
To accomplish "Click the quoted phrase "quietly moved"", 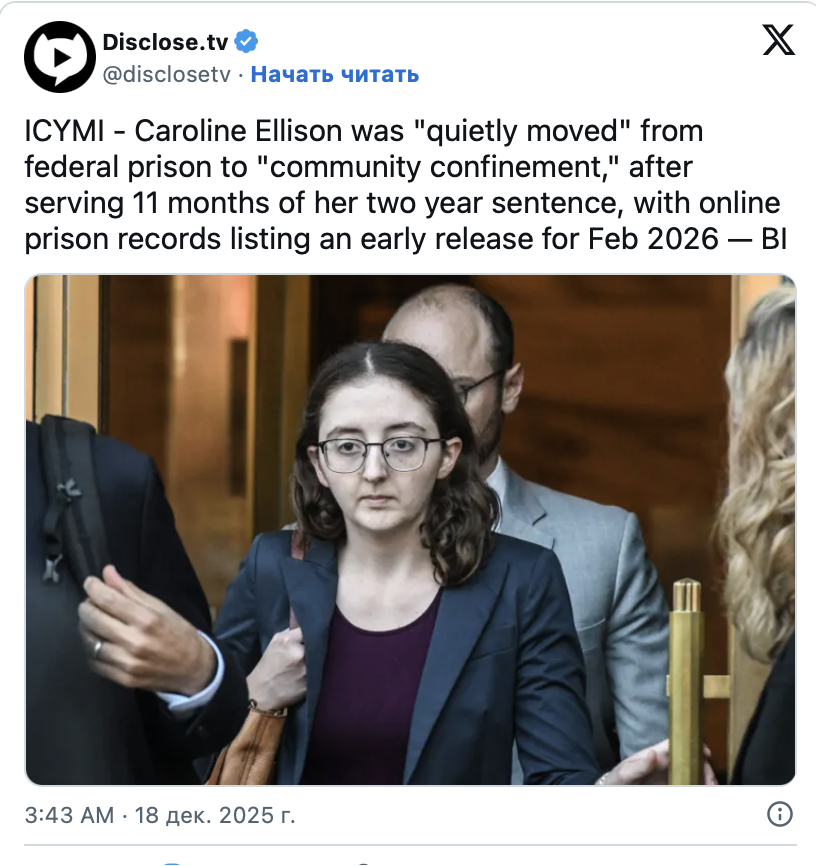I will click(x=522, y=133).
